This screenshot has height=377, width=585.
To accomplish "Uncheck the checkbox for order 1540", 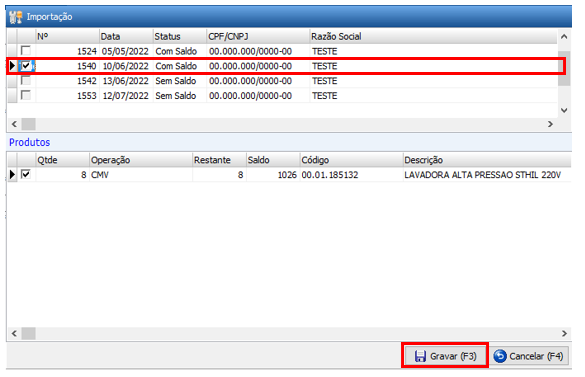I will tap(26, 66).
